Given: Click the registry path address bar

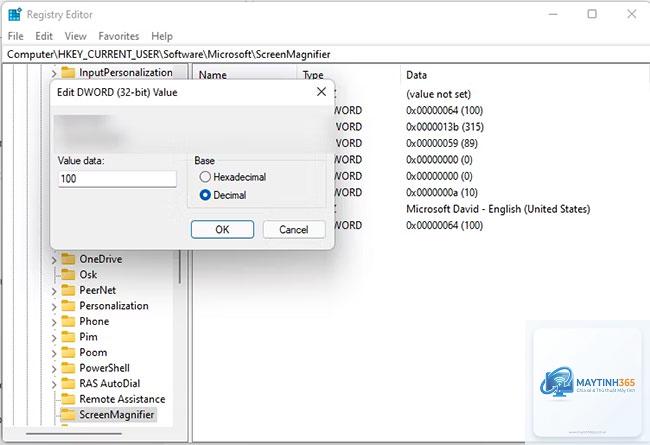Looking at the screenshot, I should coord(325,54).
